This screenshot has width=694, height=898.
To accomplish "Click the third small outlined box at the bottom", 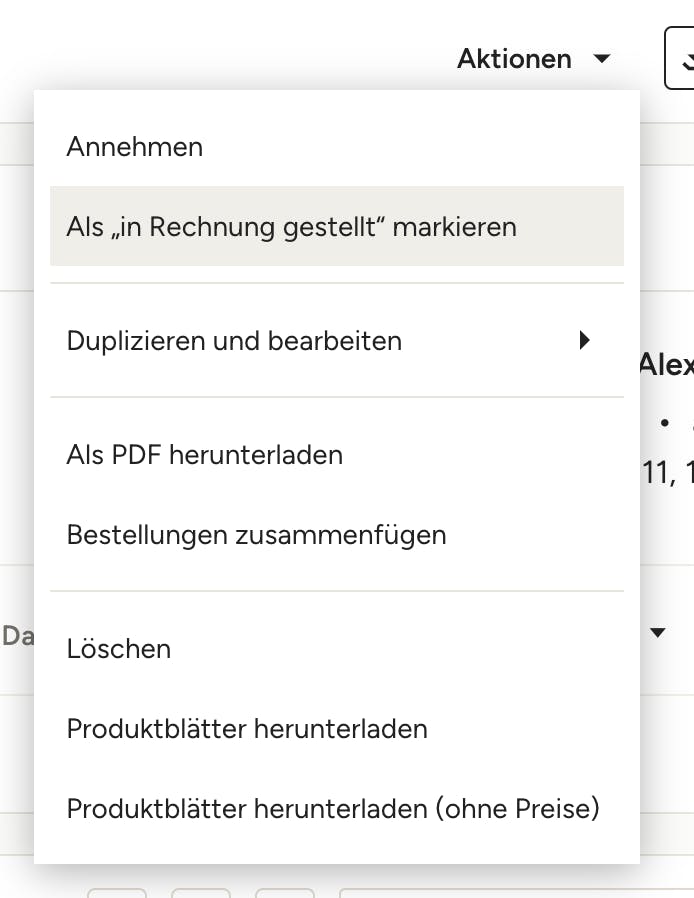I will point(285,893).
